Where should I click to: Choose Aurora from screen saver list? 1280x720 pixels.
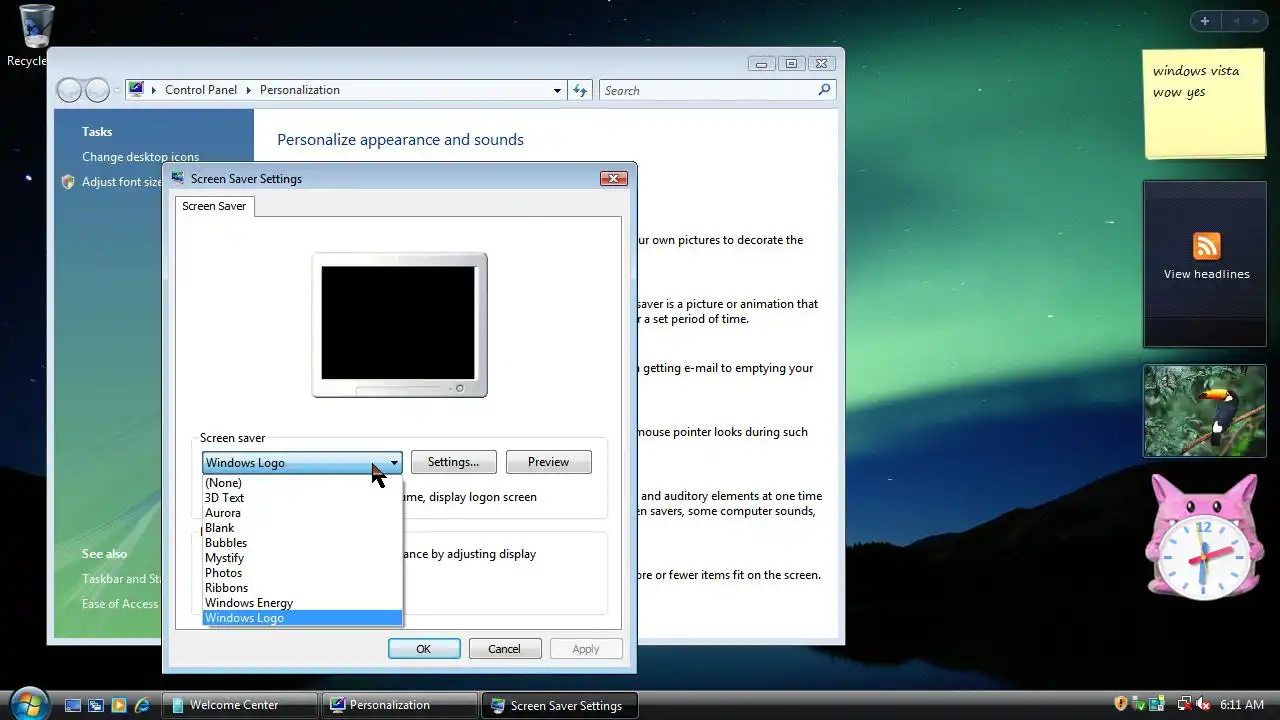(302, 512)
